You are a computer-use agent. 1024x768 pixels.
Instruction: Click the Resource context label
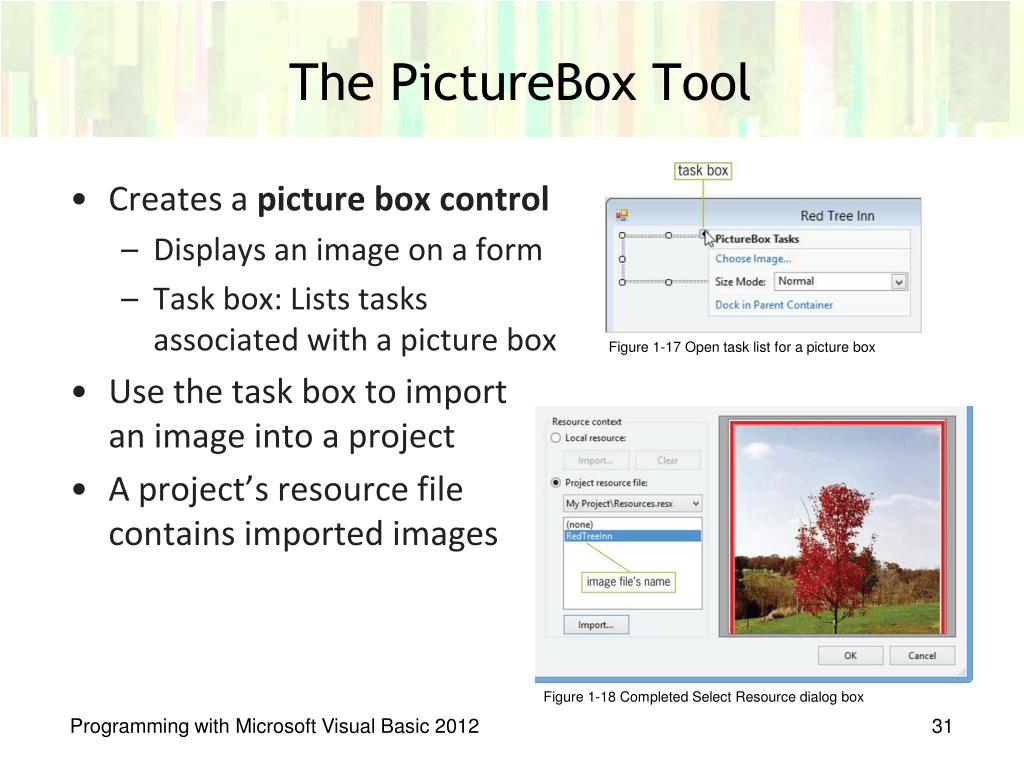coord(586,422)
